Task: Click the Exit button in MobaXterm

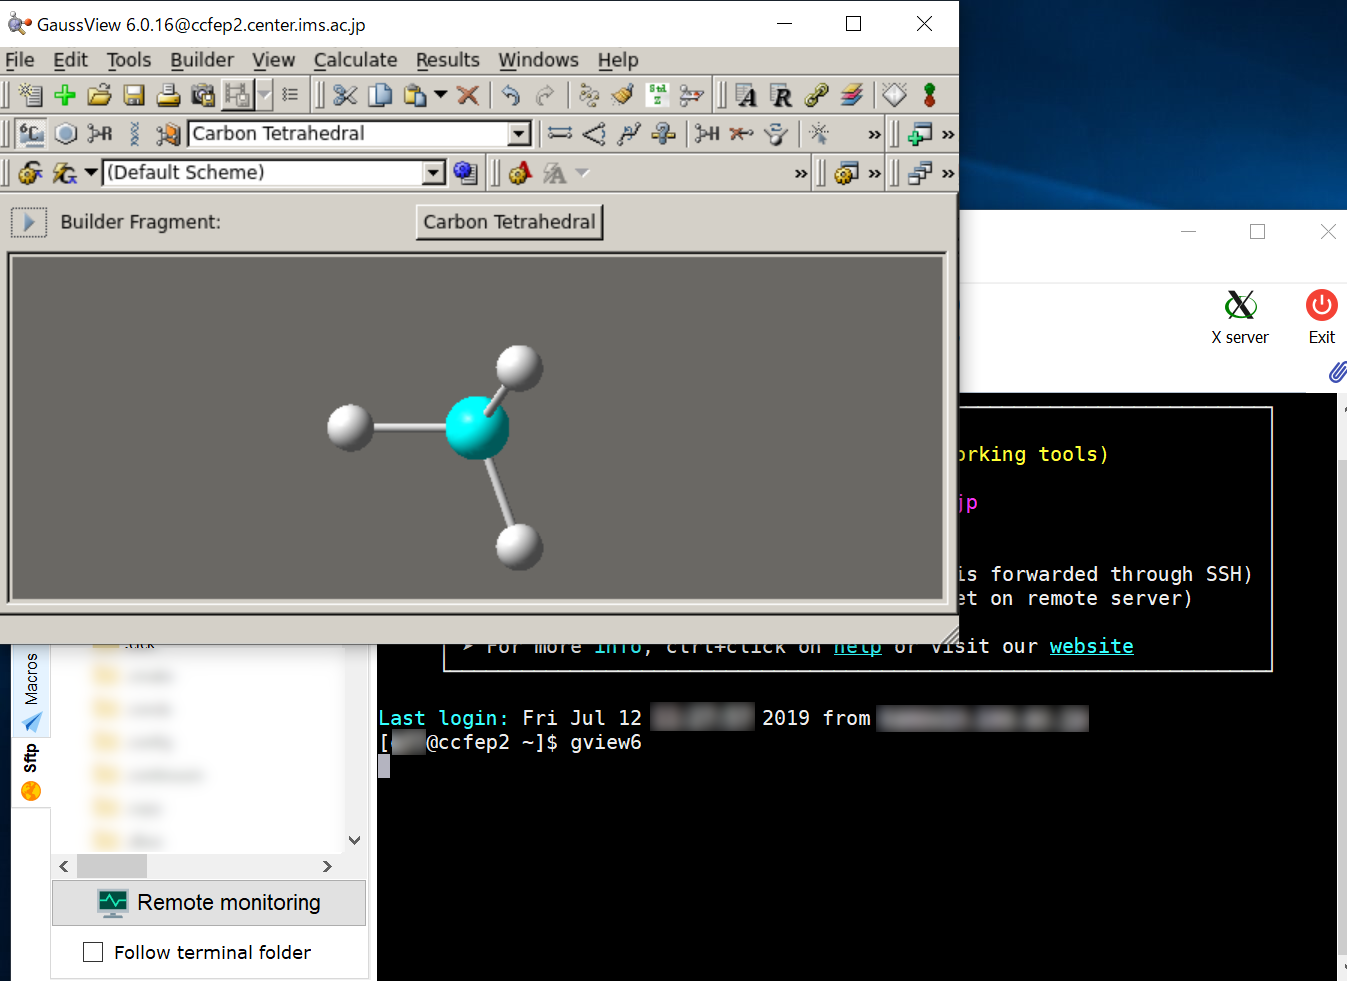Action: (1321, 317)
